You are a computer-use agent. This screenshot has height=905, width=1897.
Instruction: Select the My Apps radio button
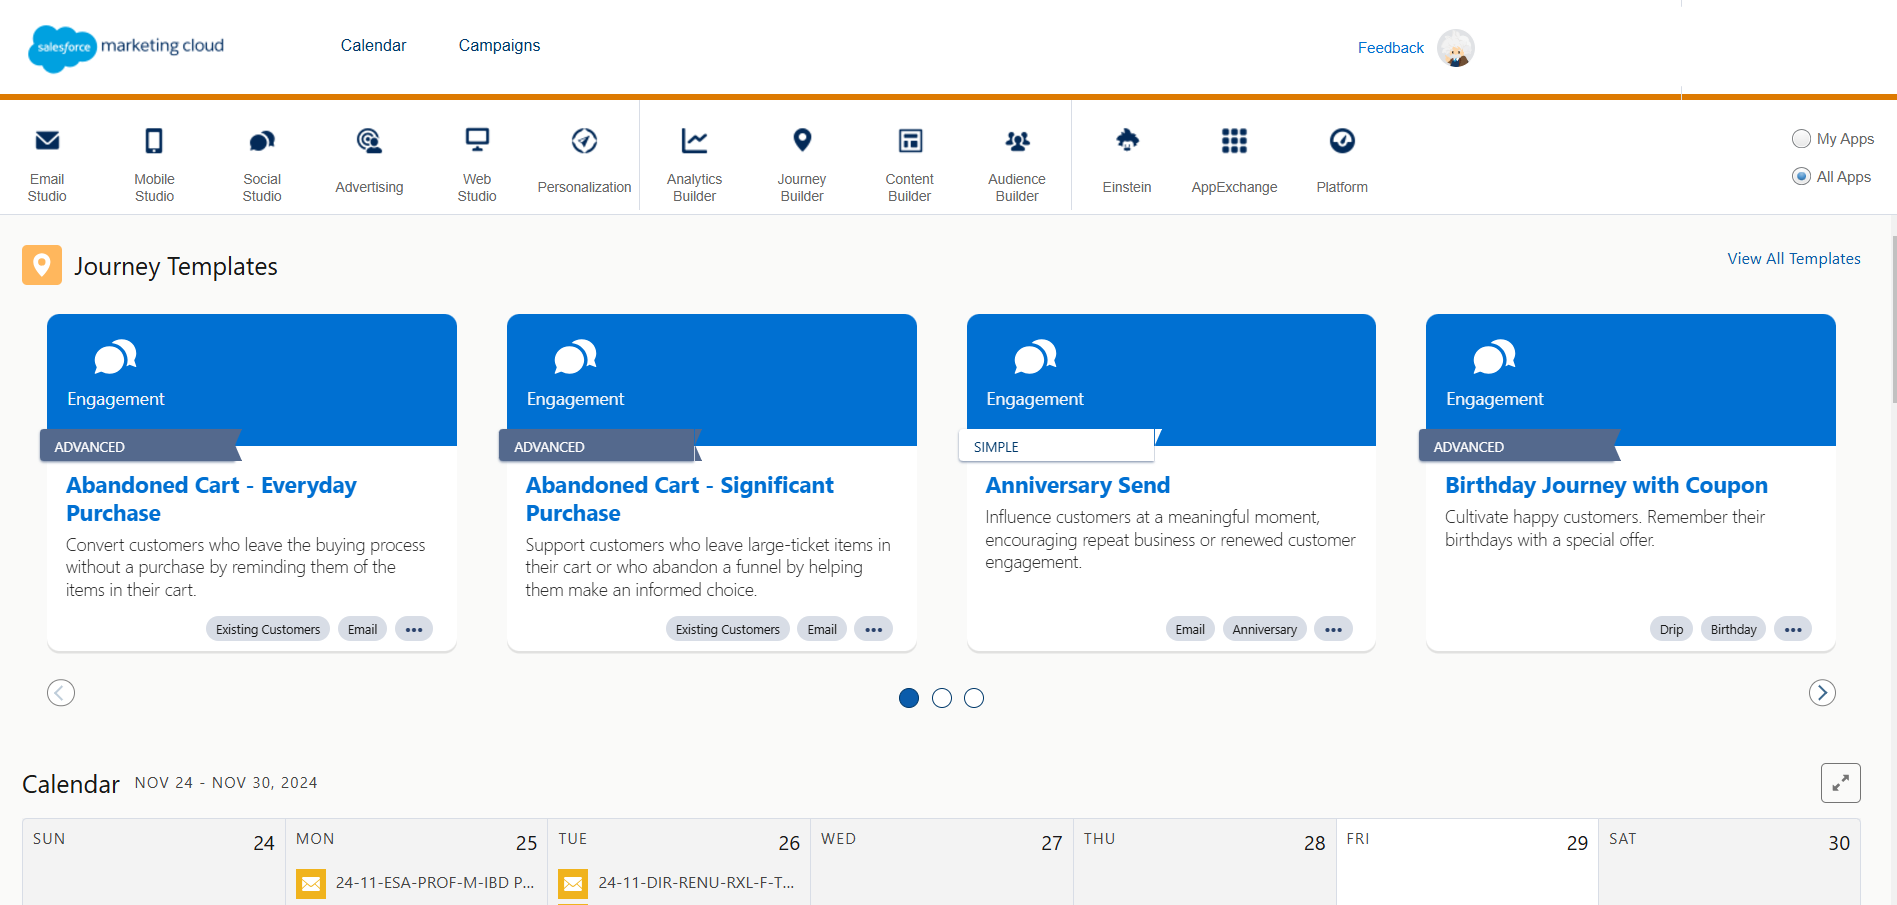1801,139
